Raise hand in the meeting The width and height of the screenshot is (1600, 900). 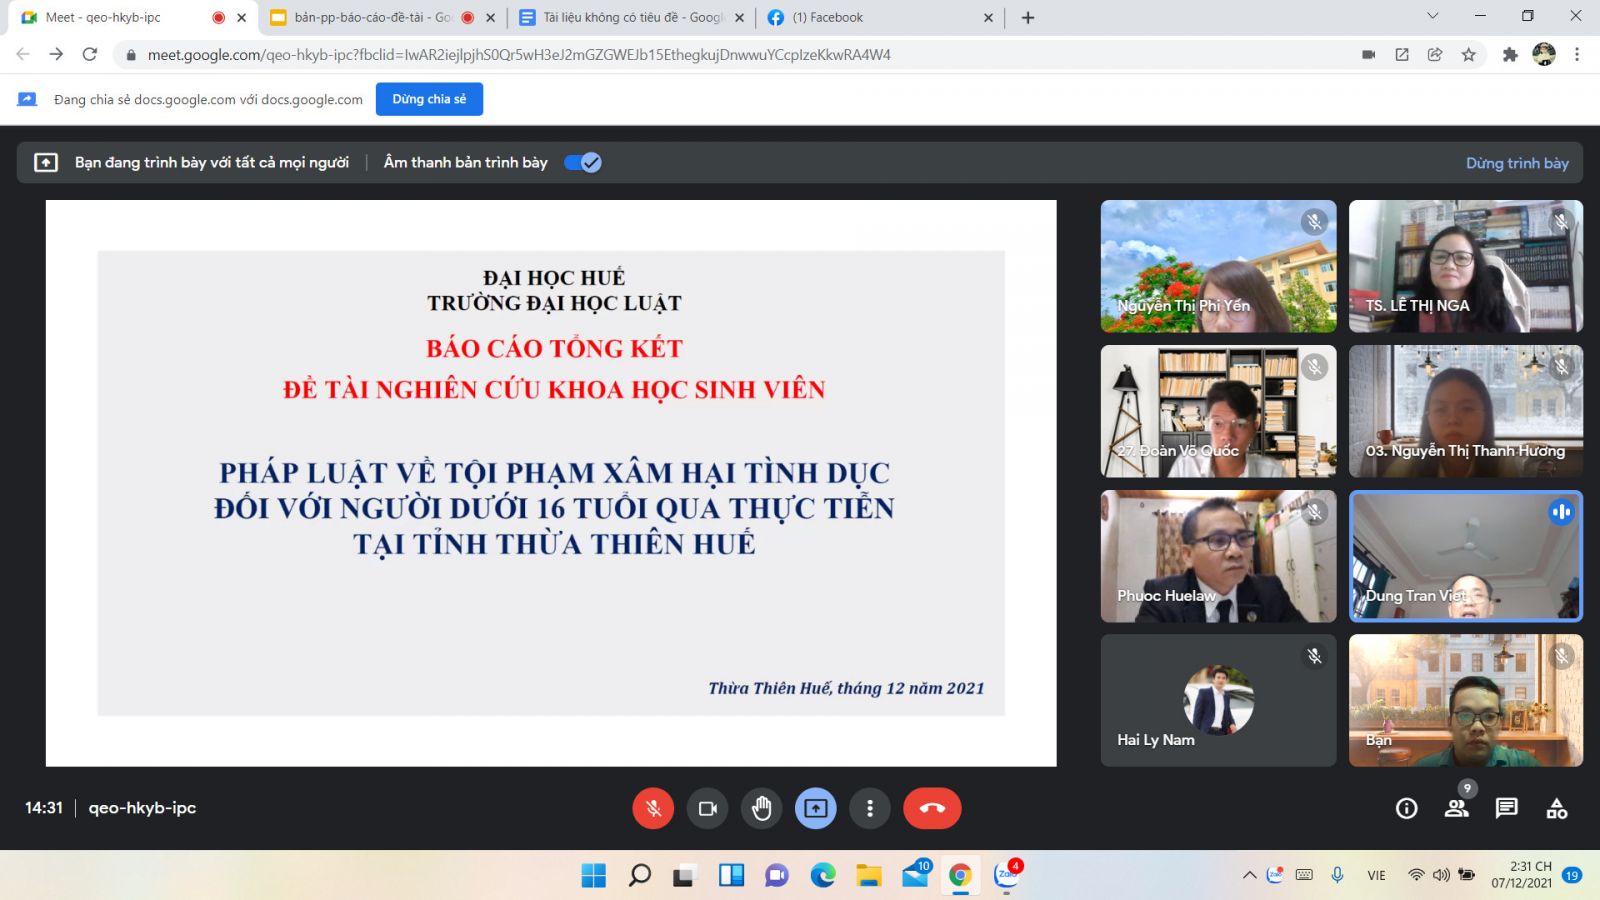pos(761,808)
